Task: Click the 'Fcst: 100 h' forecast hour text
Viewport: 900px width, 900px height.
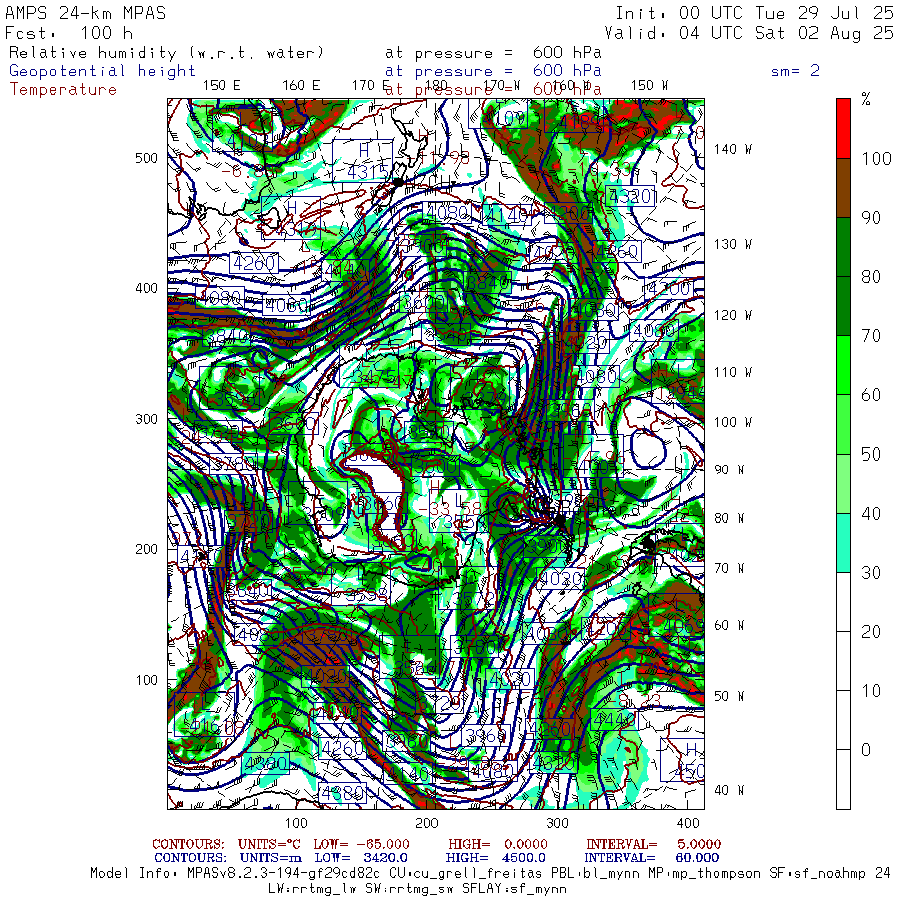Action: [x=69, y=33]
